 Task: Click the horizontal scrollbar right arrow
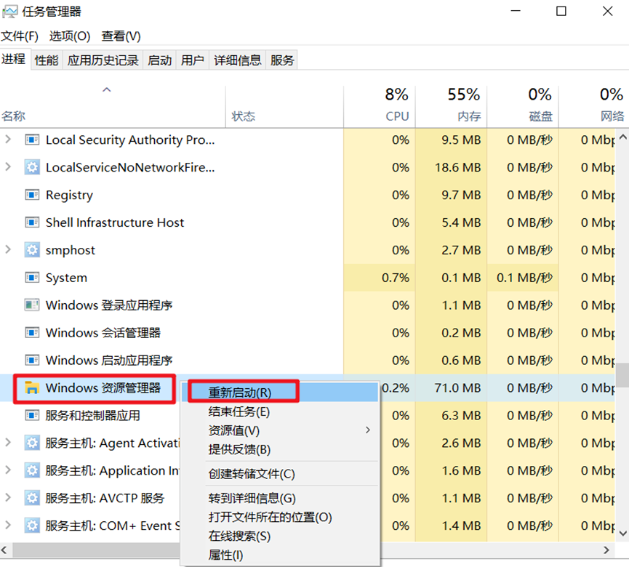pos(607,550)
